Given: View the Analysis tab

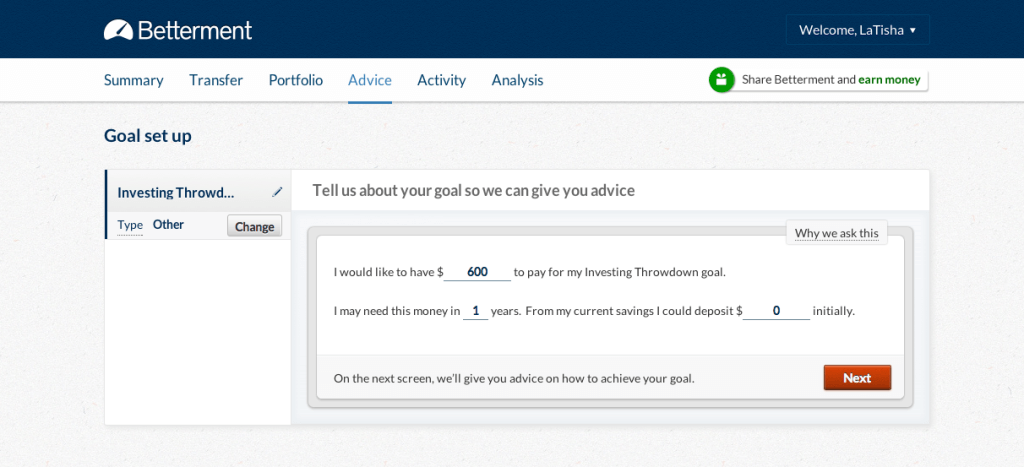Looking at the screenshot, I should pyautogui.click(x=517, y=80).
